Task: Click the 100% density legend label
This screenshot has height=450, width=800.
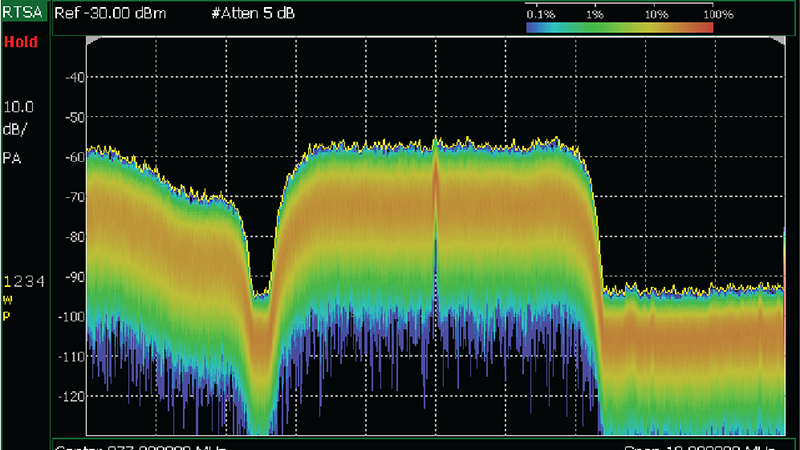Action: [718, 15]
